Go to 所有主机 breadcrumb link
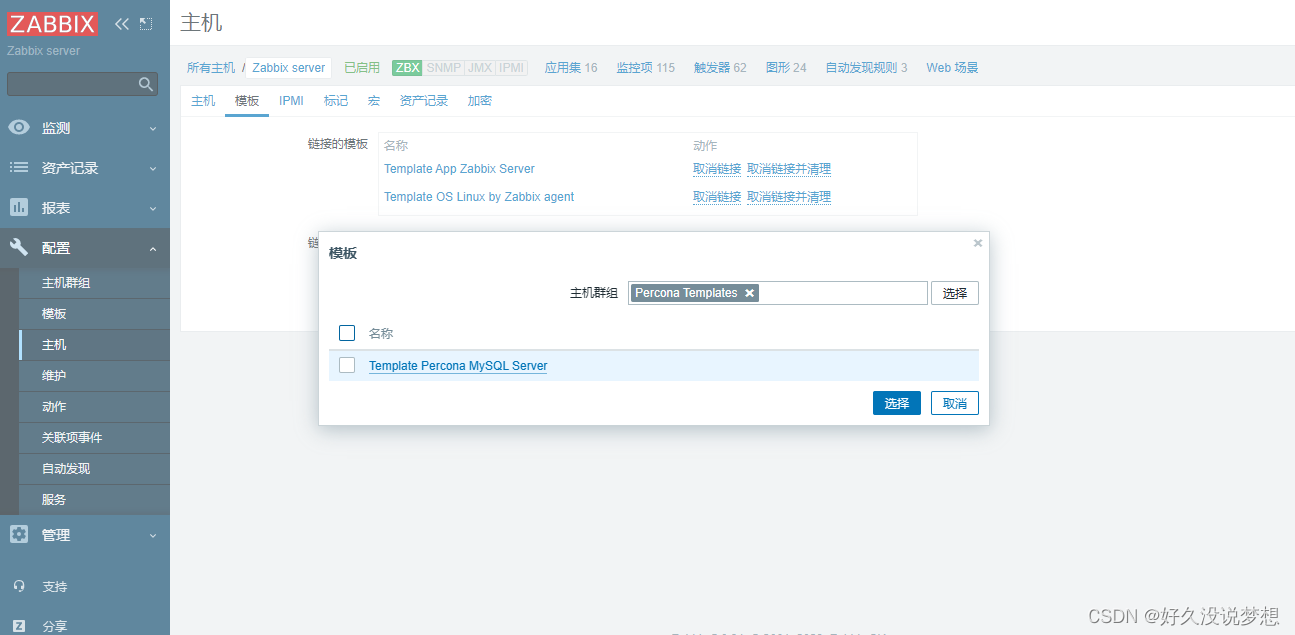Viewport: 1295px width, 635px height. pyautogui.click(x=211, y=68)
